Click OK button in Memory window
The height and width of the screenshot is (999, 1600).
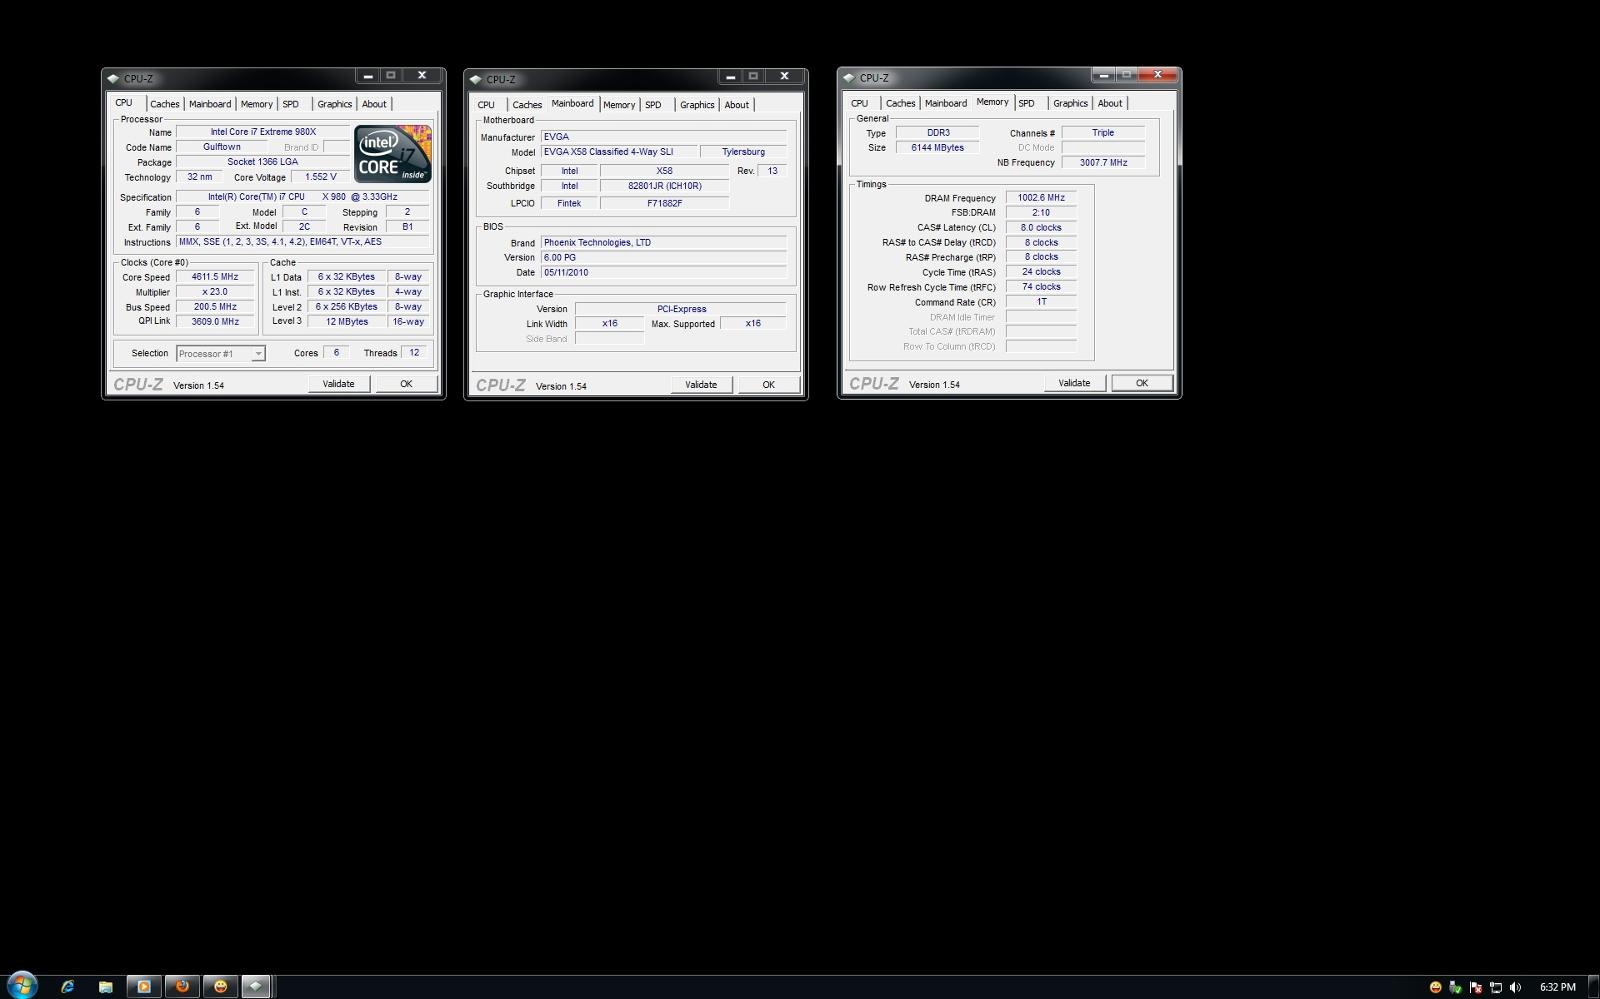pos(1142,383)
